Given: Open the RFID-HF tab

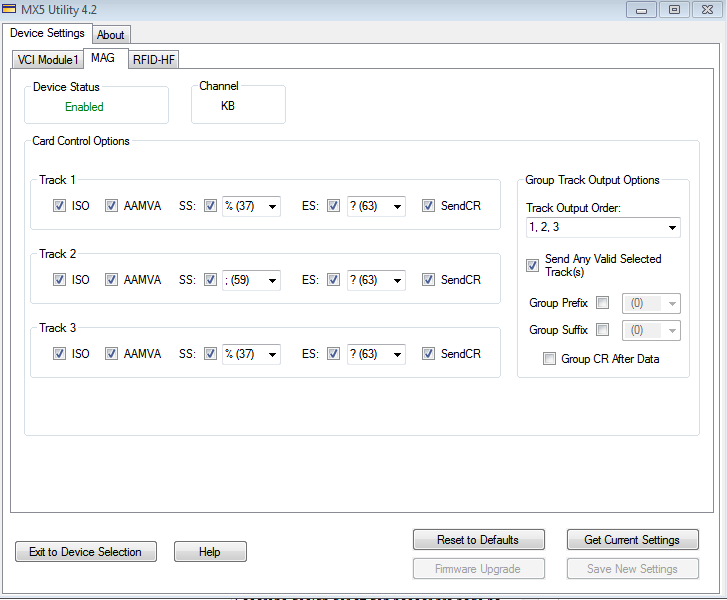Looking at the screenshot, I should coord(153,60).
